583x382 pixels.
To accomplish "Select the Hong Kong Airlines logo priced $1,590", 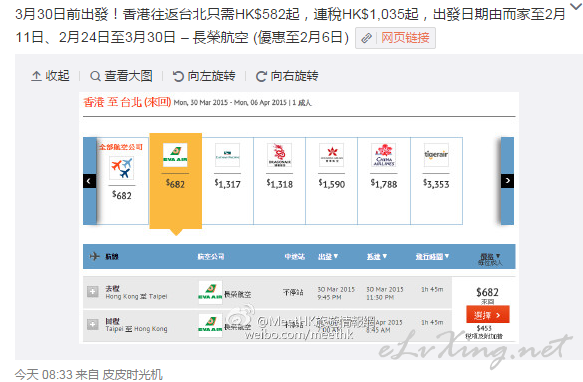I will [332, 155].
